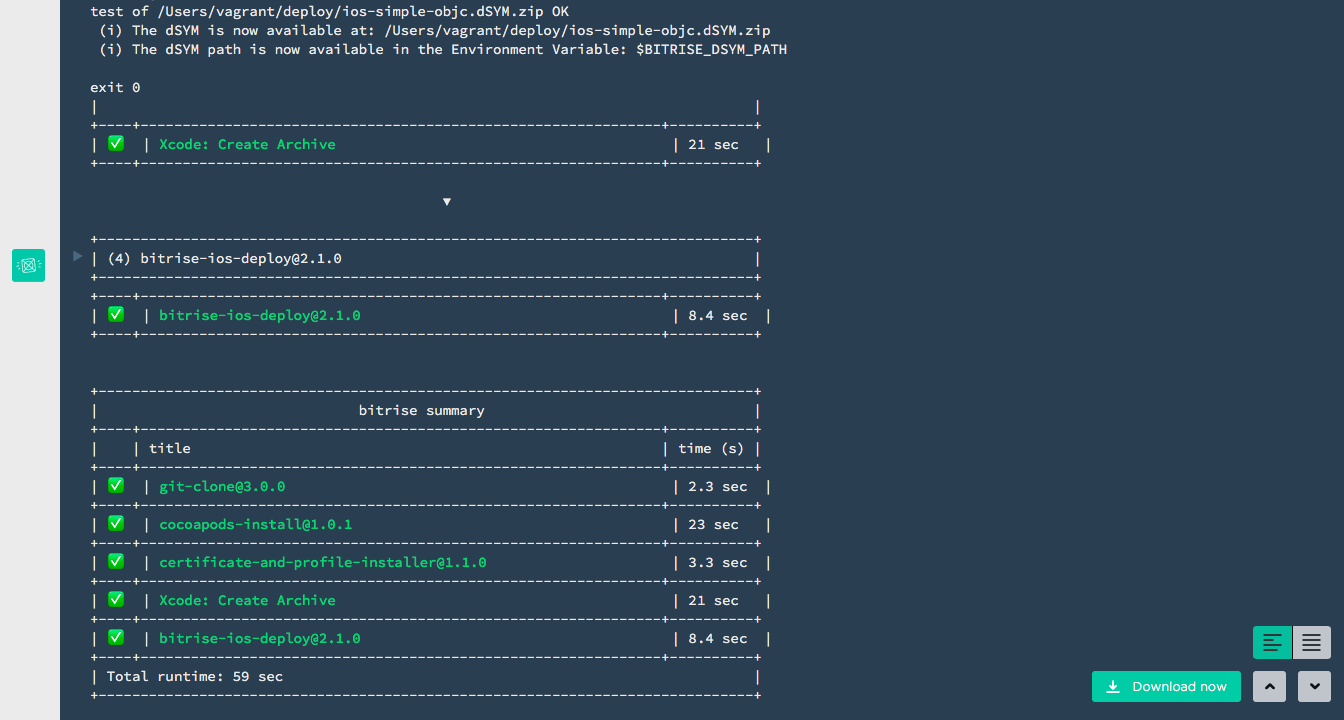The height and width of the screenshot is (720, 1344).
Task: Click the collapse triangle below Xcode Create Archive
Action: [447, 202]
